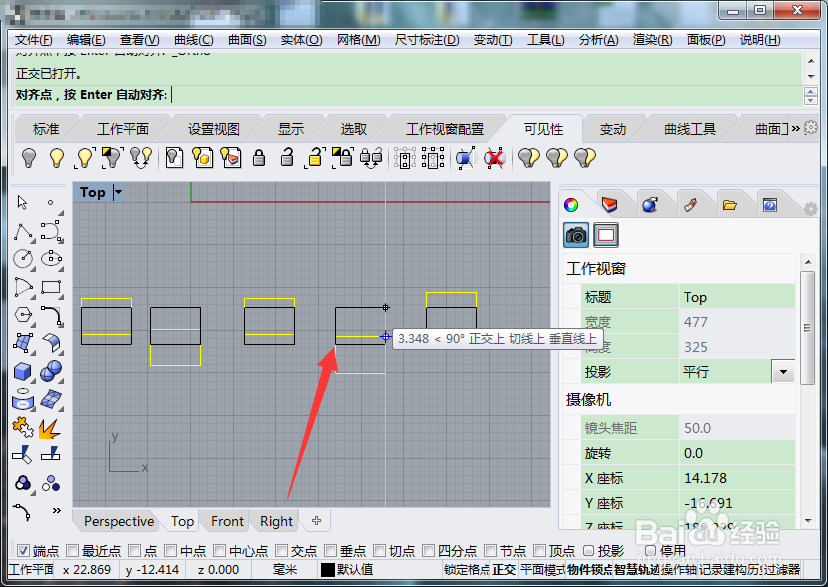Expand the left toolbar overflow chevron
The image size is (828, 587).
57,510
